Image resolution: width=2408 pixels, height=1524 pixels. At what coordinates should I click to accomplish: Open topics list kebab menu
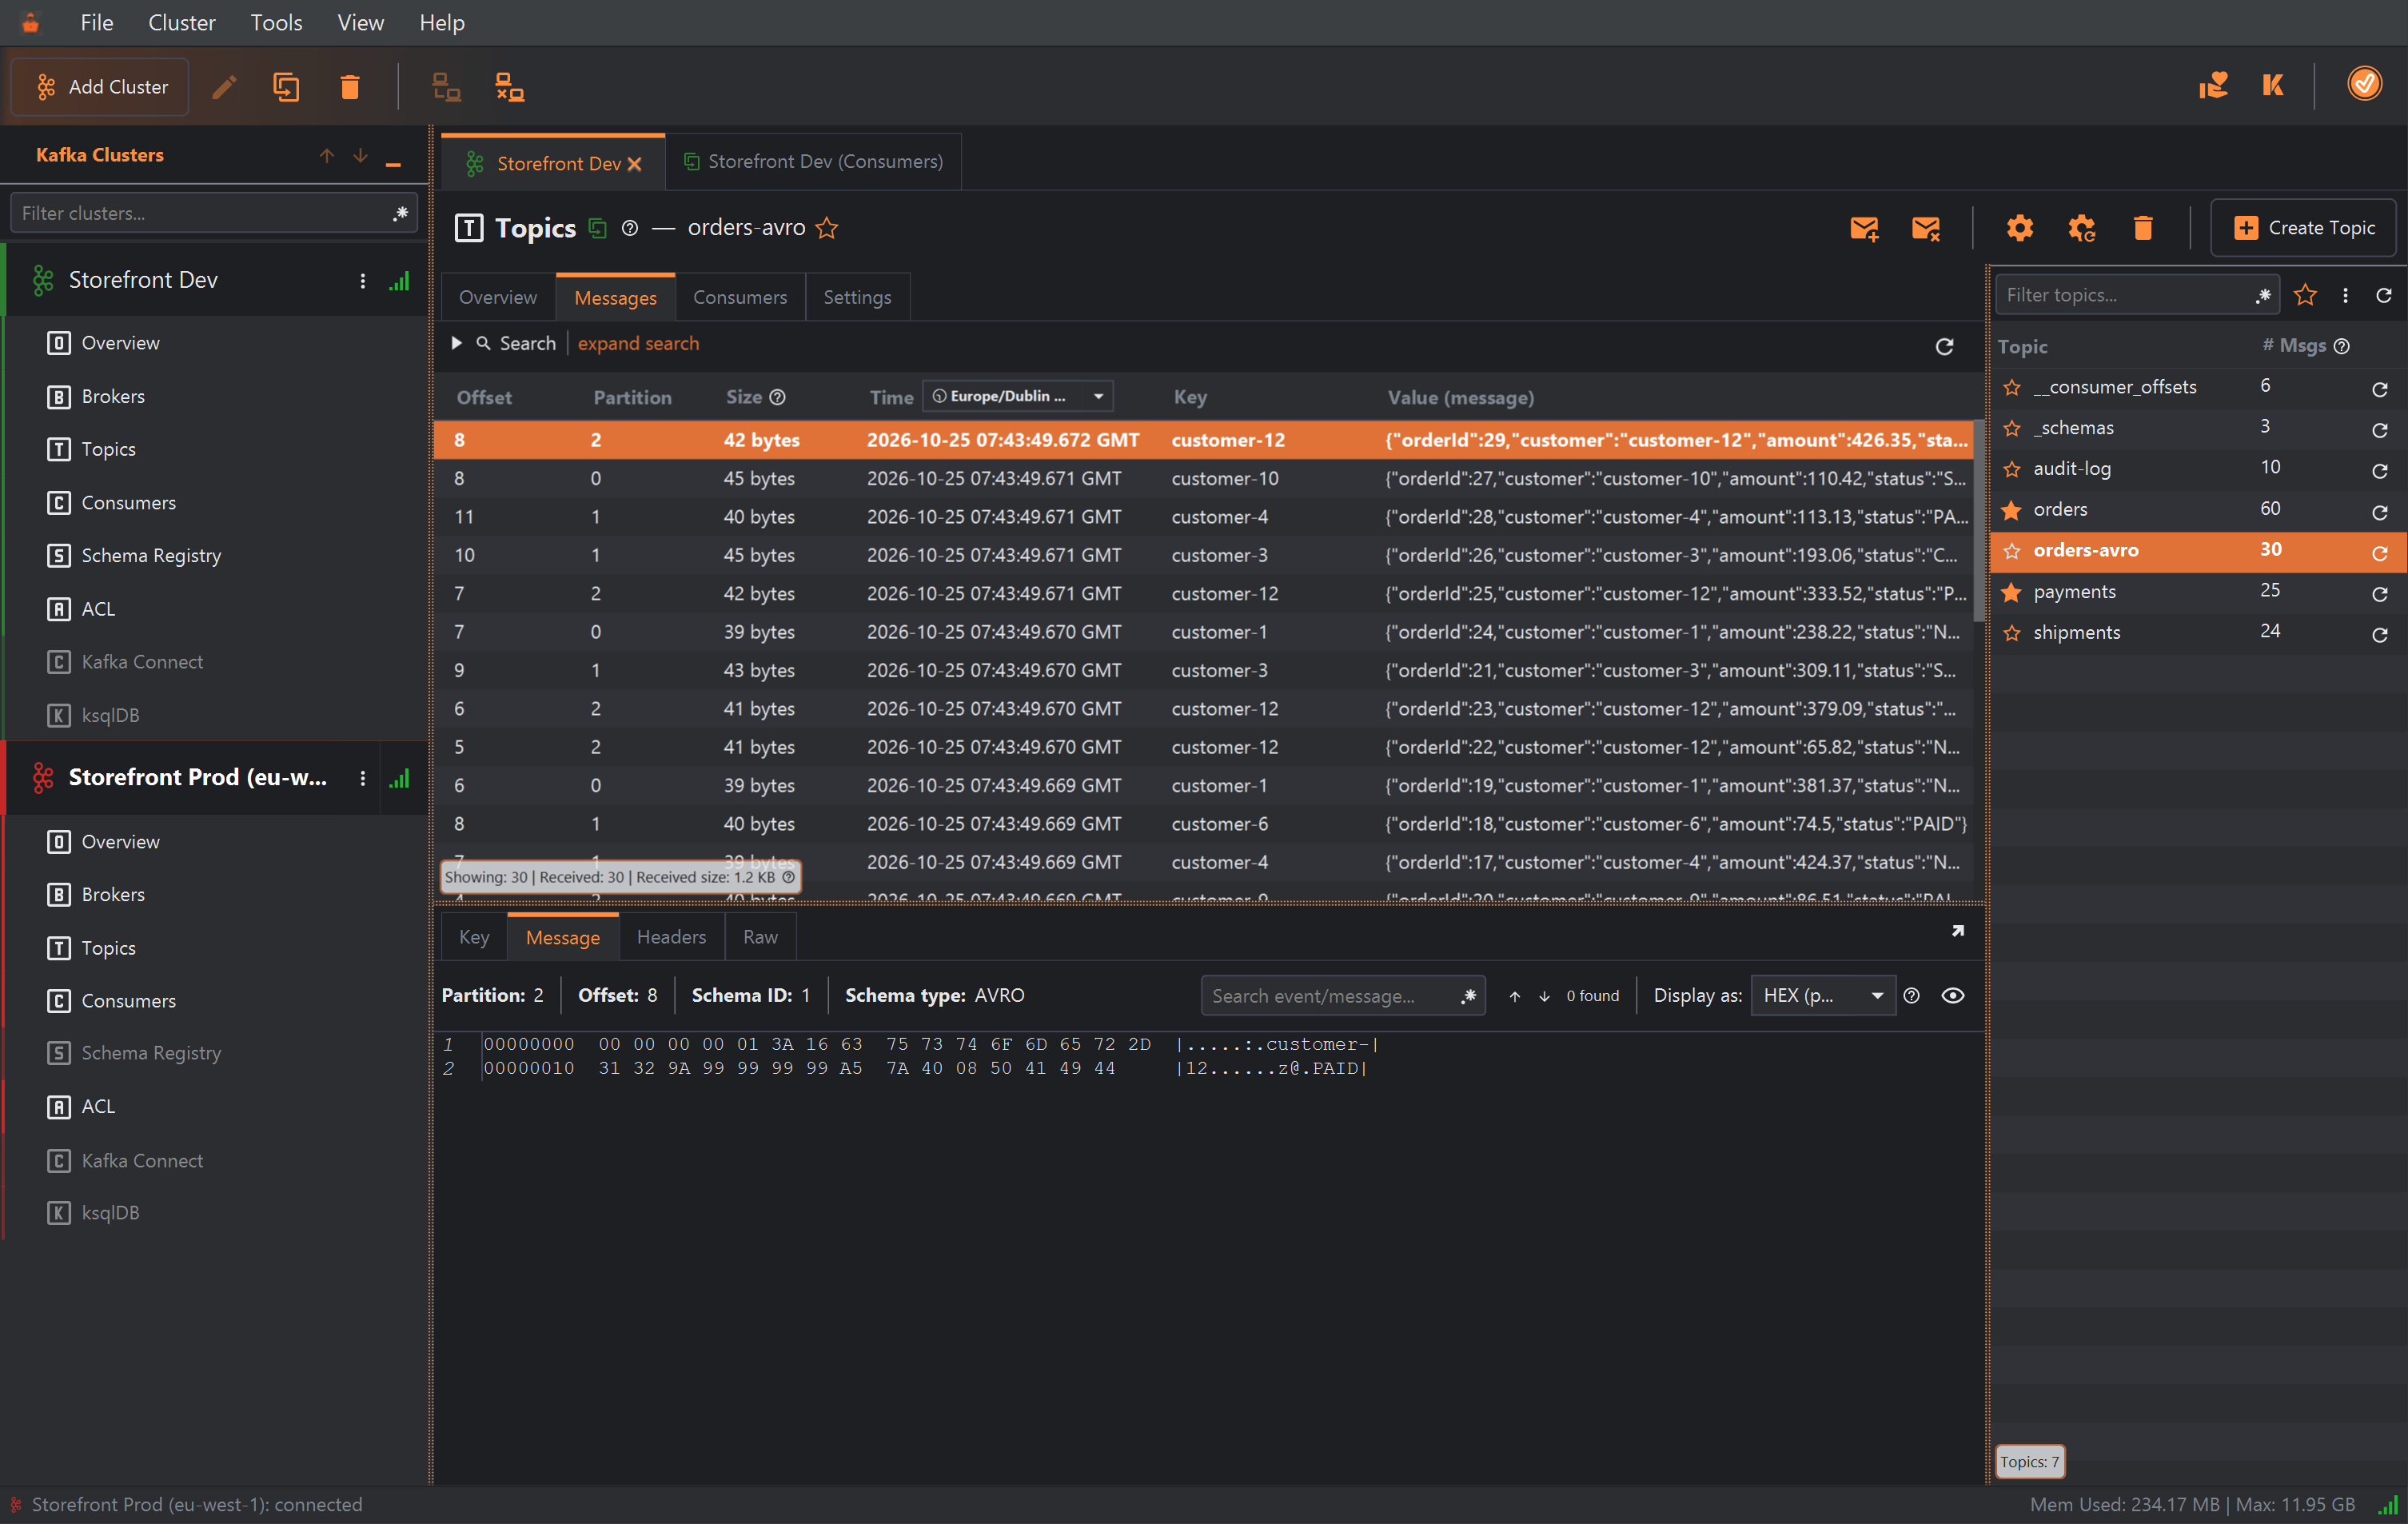click(2345, 295)
